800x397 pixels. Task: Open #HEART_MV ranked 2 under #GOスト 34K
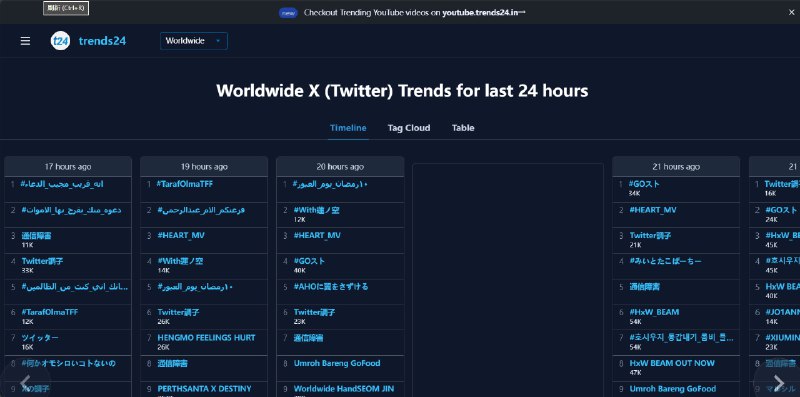tap(653, 210)
